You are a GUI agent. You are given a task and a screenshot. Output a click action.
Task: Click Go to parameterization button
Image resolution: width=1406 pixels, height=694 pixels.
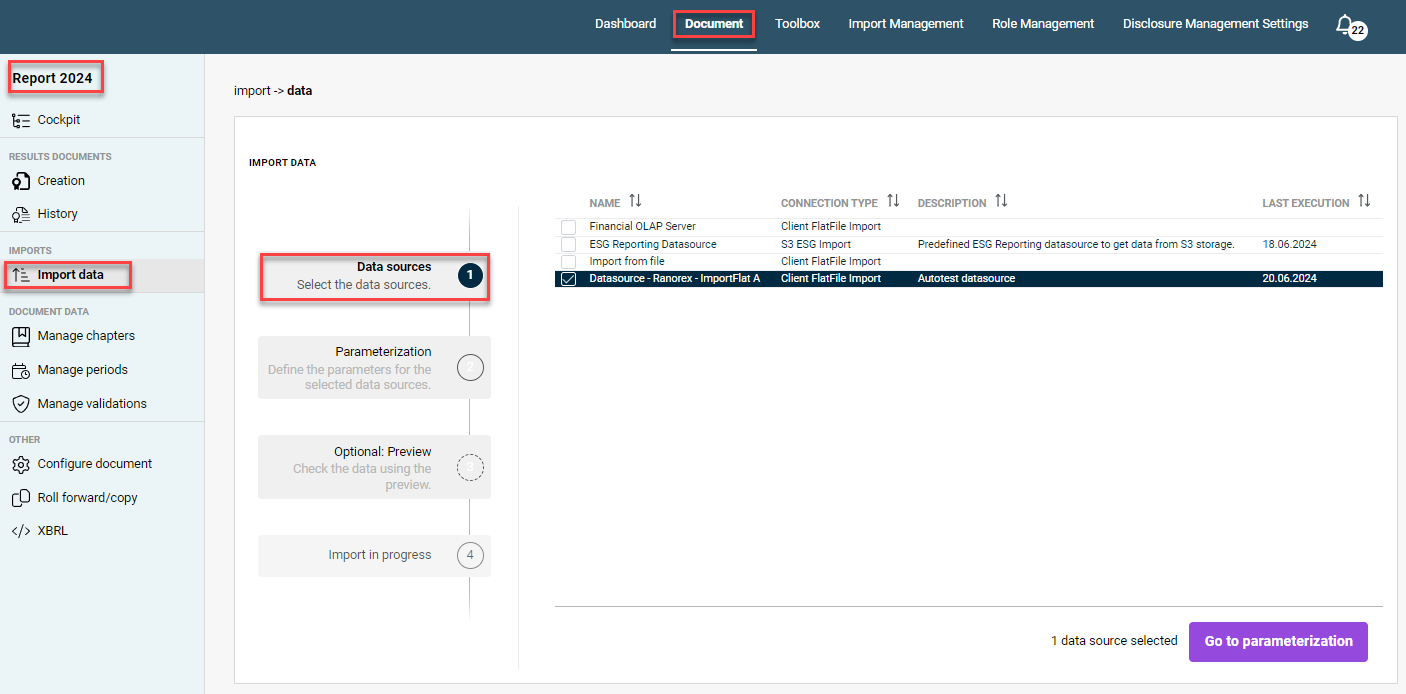click(x=1278, y=641)
